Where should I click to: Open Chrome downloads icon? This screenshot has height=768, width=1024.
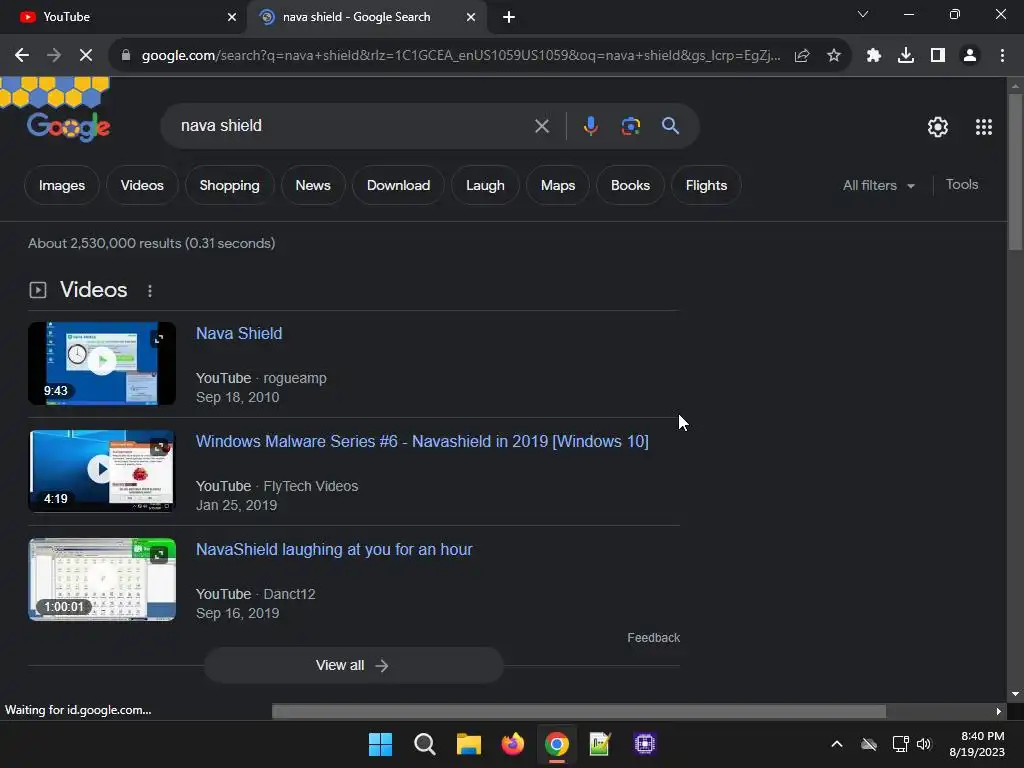[906, 56]
